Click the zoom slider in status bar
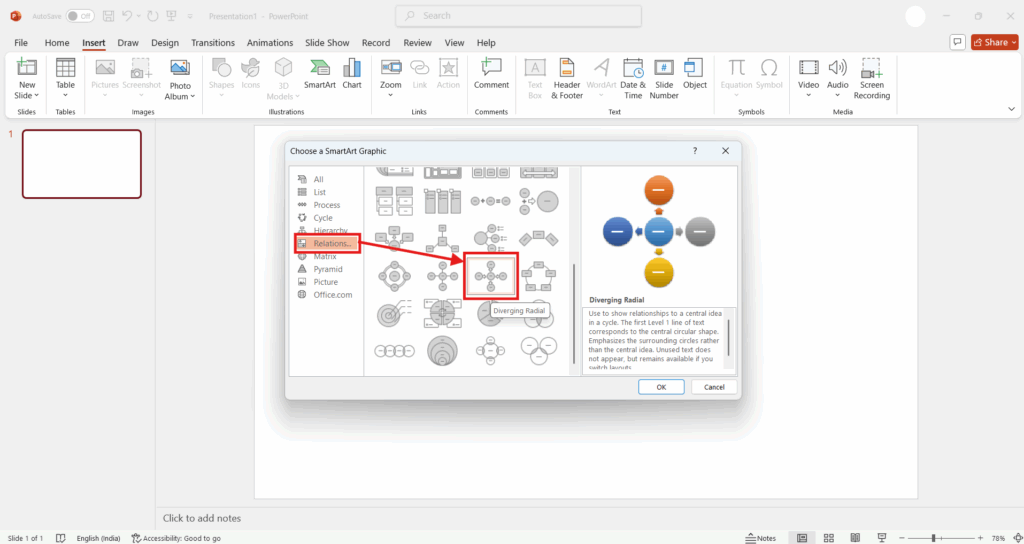Viewport: 1024px width, 544px height. click(933, 538)
